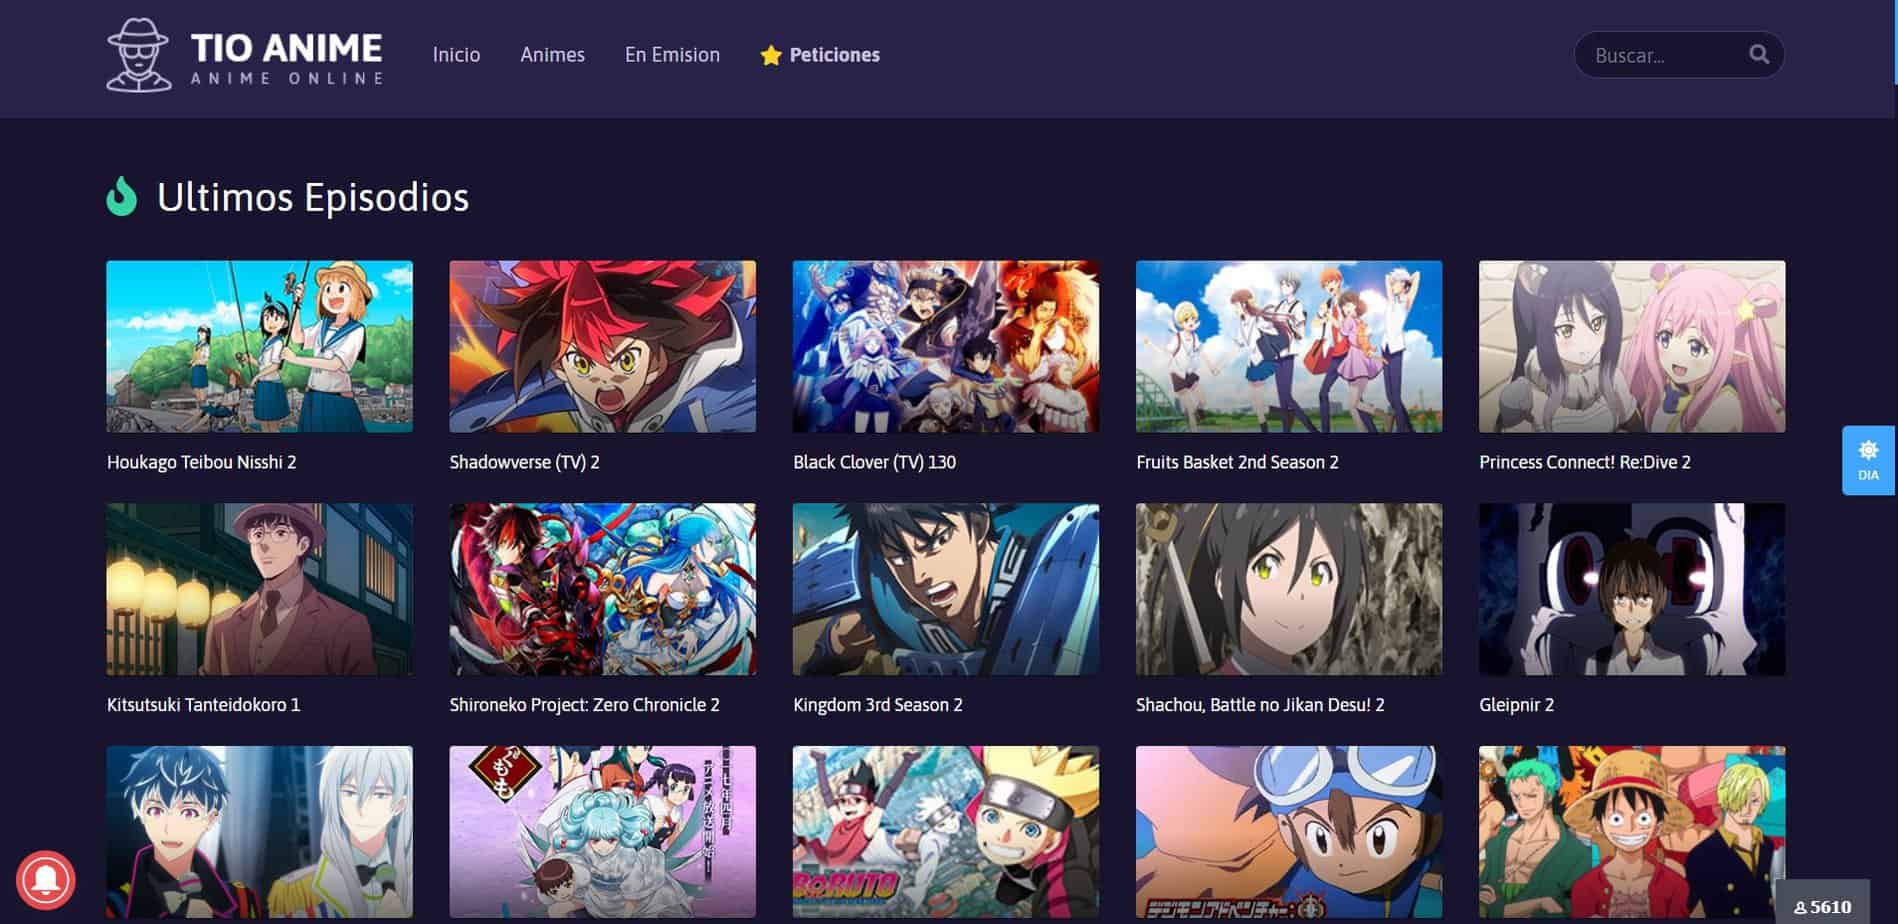This screenshot has height=924, width=1898.
Task: Go to the Animes section
Action: (x=552, y=55)
